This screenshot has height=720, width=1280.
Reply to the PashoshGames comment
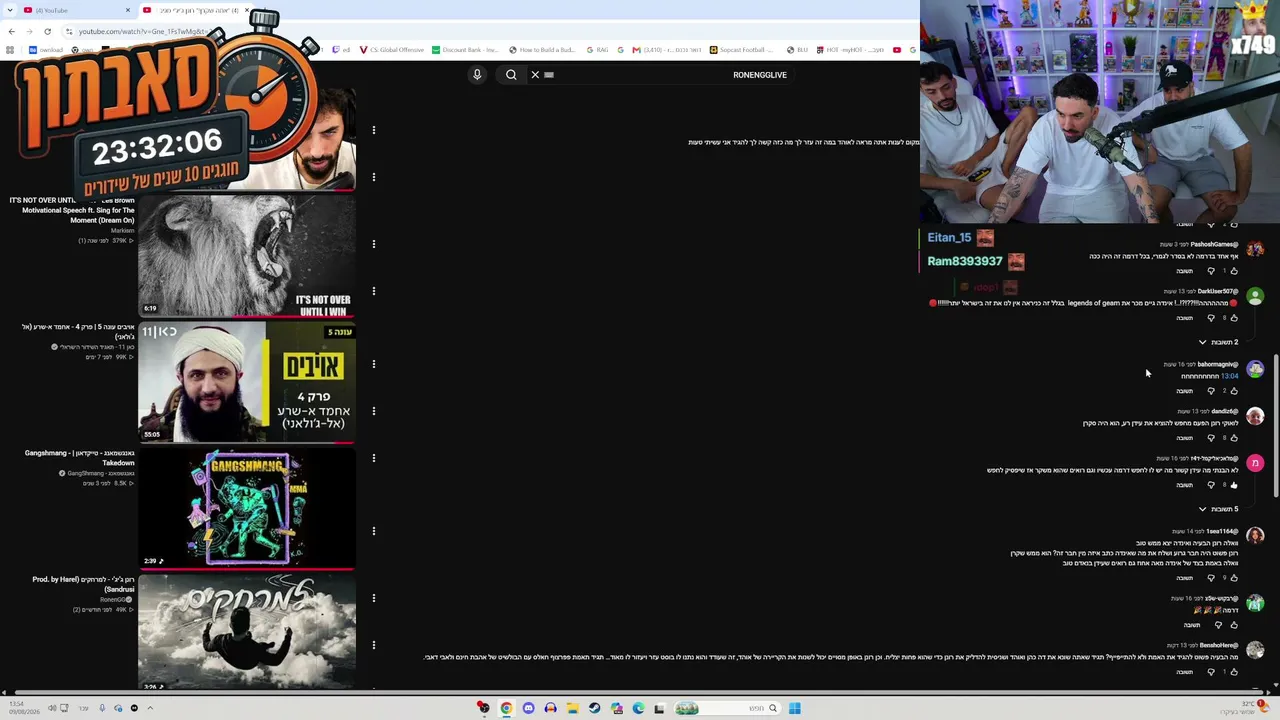tap(1185, 271)
